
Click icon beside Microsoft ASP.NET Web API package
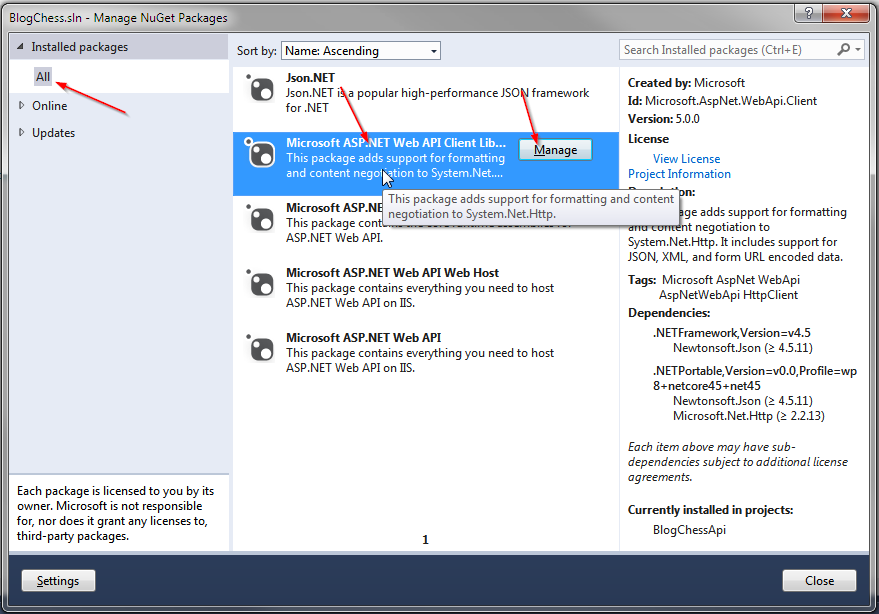pyautogui.click(x=260, y=348)
